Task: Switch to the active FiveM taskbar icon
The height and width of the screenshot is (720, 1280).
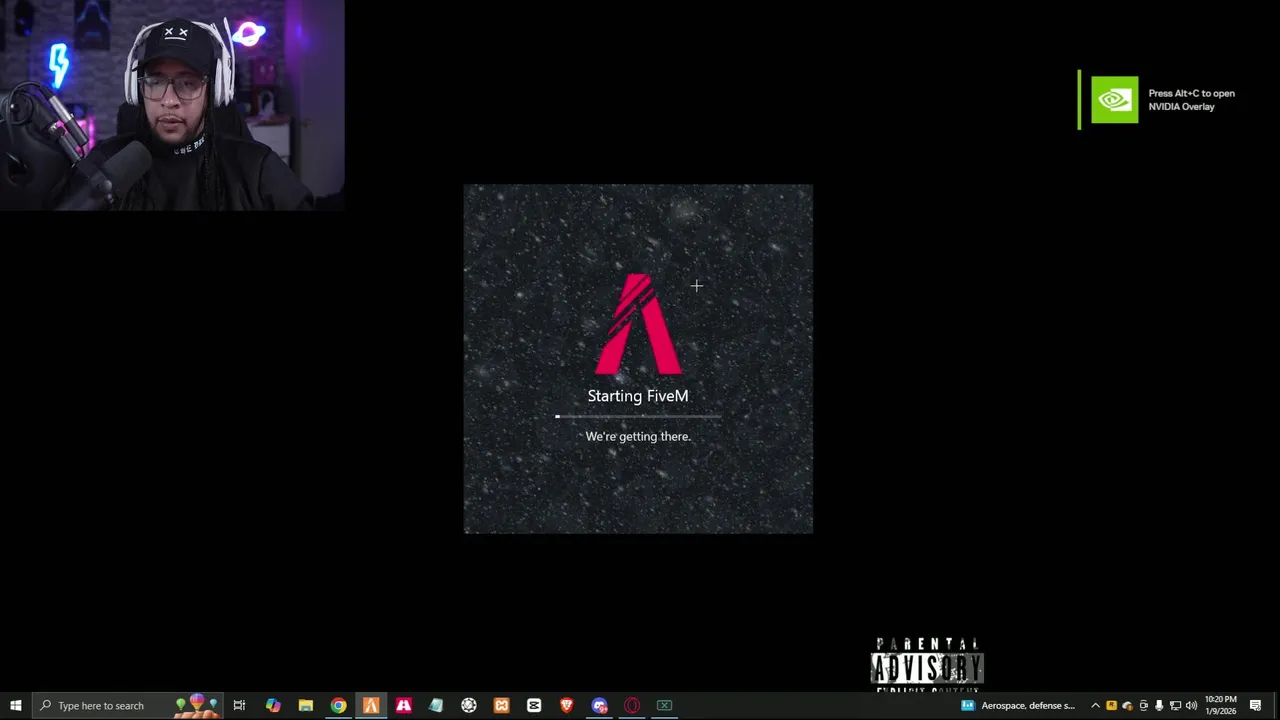Action: click(371, 705)
